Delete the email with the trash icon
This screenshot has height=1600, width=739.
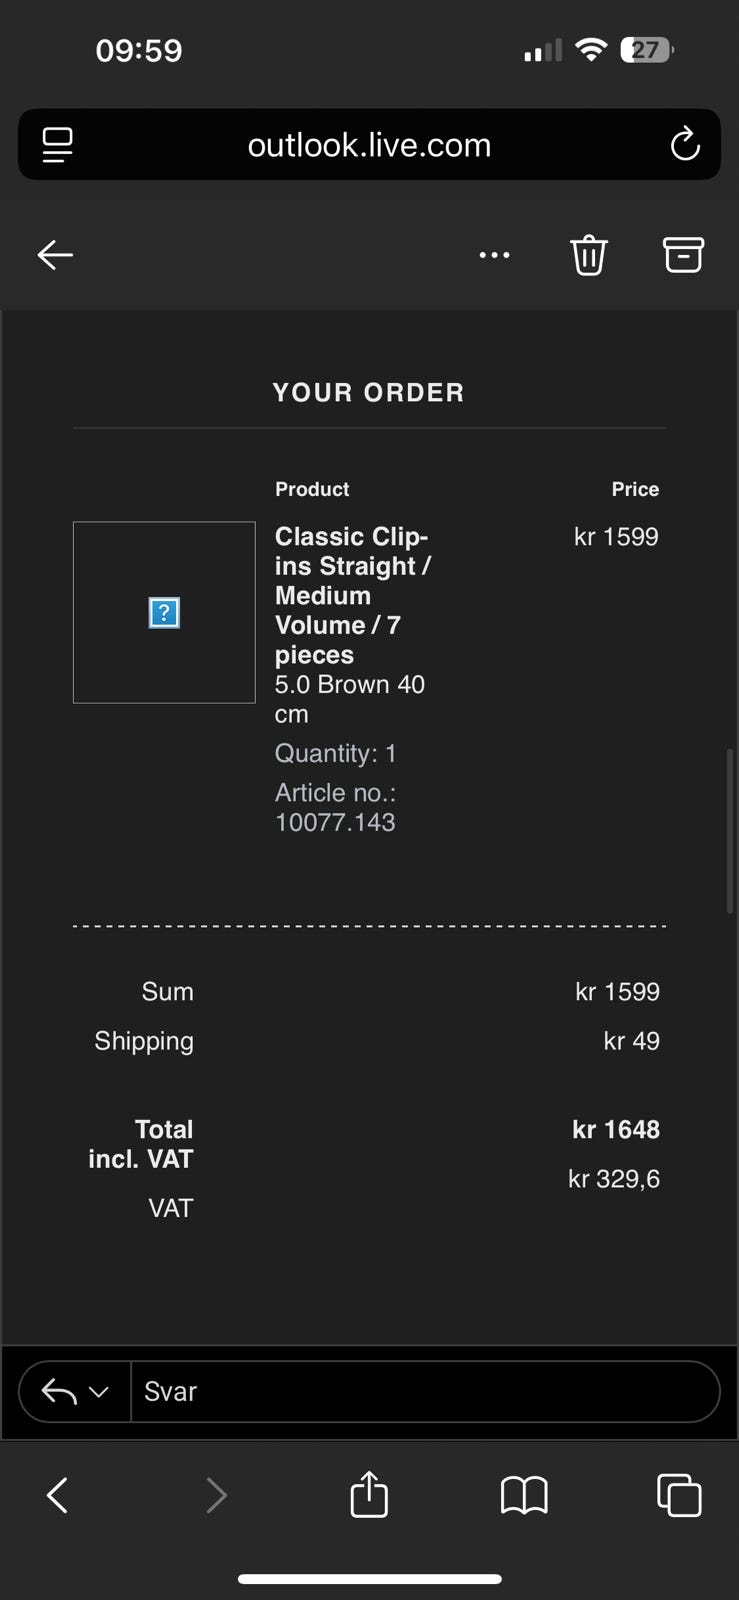tap(589, 255)
